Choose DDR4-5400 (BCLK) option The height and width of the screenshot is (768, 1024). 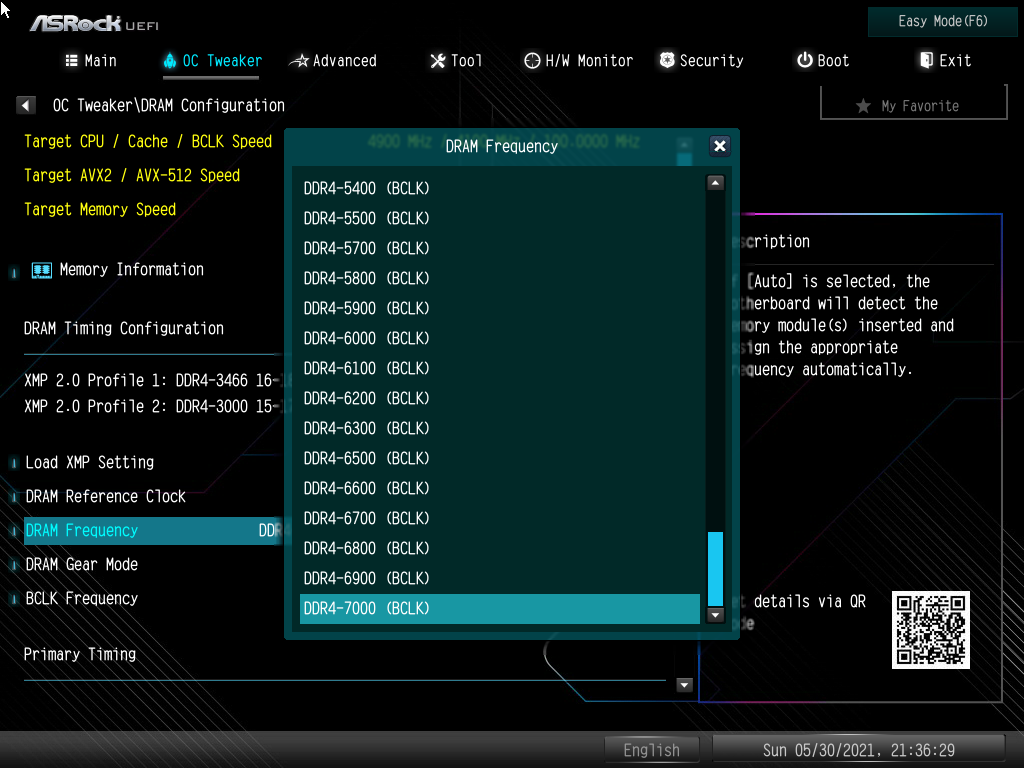point(366,188)
